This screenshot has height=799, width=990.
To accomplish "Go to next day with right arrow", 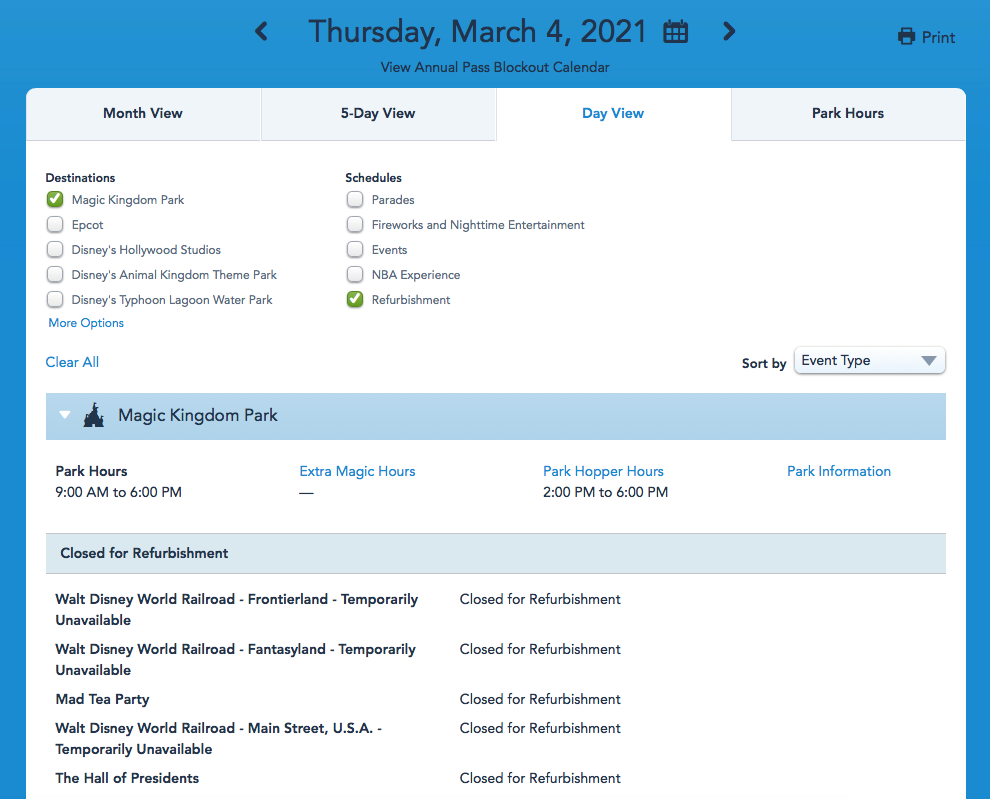I will pyautogui.click(x=729, y=32).
